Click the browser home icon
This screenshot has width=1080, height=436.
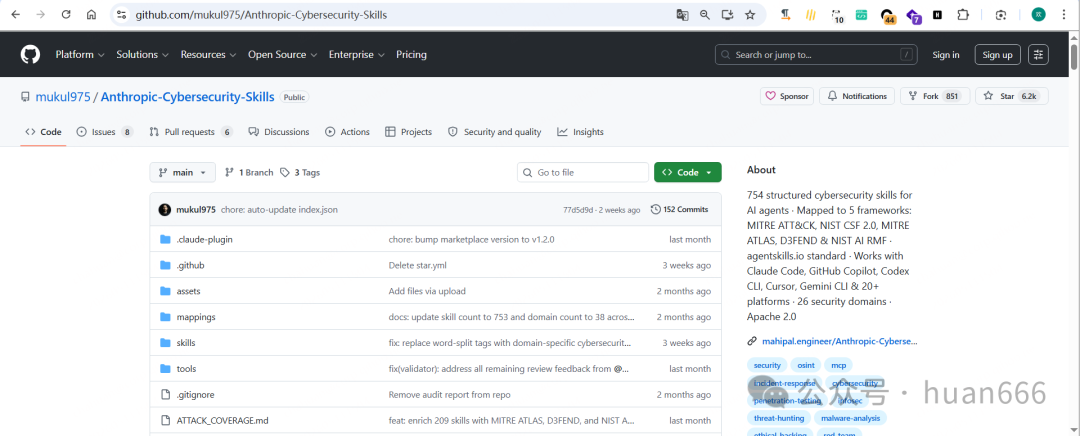[91, 14]
